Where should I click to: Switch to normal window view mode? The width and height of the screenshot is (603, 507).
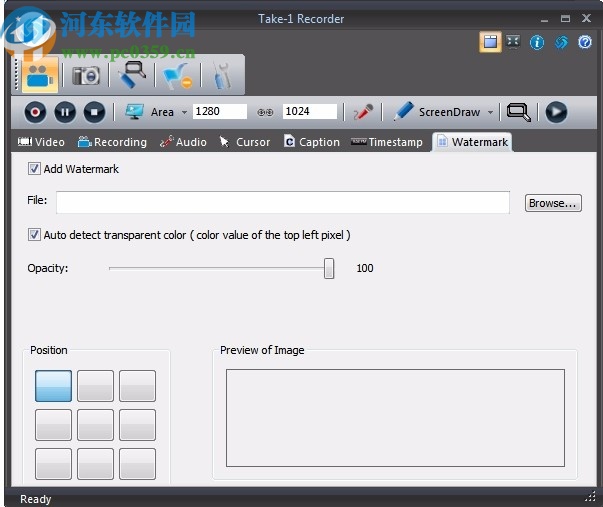(490, 42)
